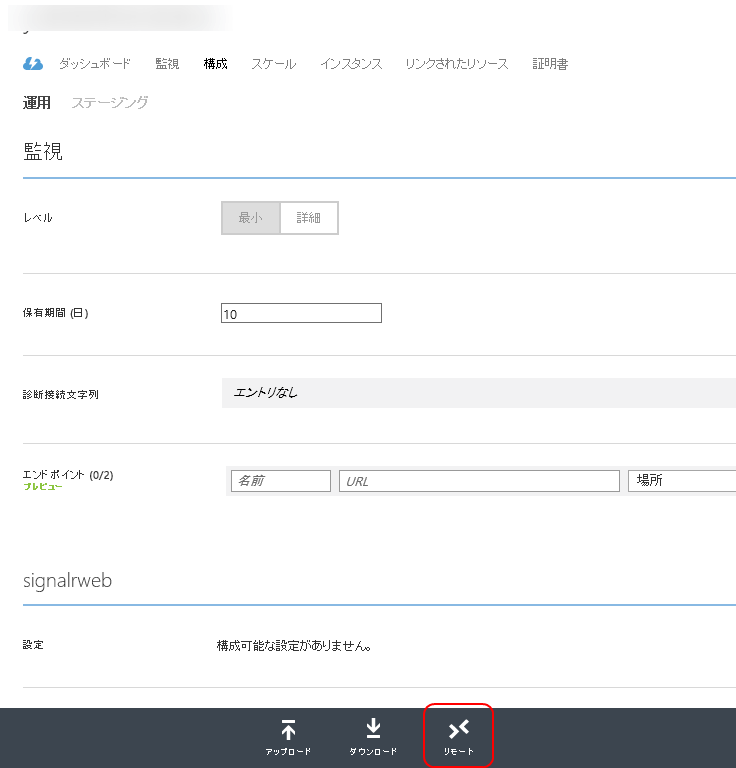
Task: View the 証明書 tab
Action: tap(550, 64)
